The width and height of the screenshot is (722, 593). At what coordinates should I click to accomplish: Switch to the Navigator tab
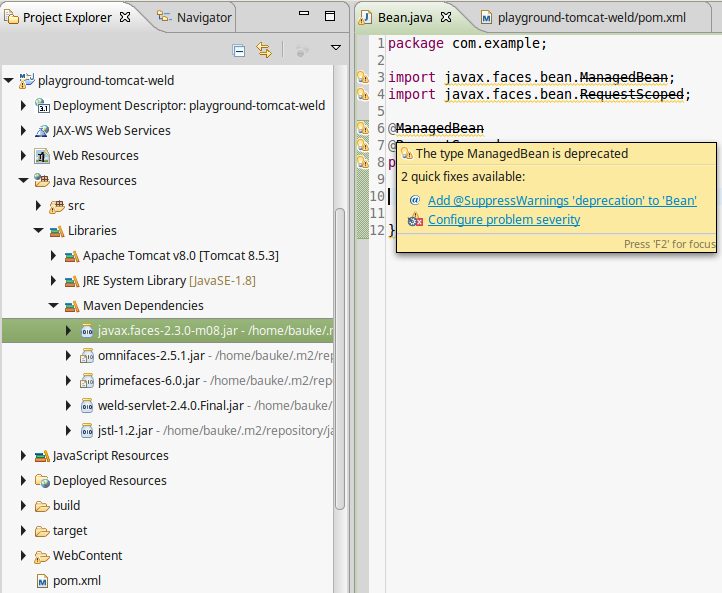pyautogui.click(x=194, y=17)
